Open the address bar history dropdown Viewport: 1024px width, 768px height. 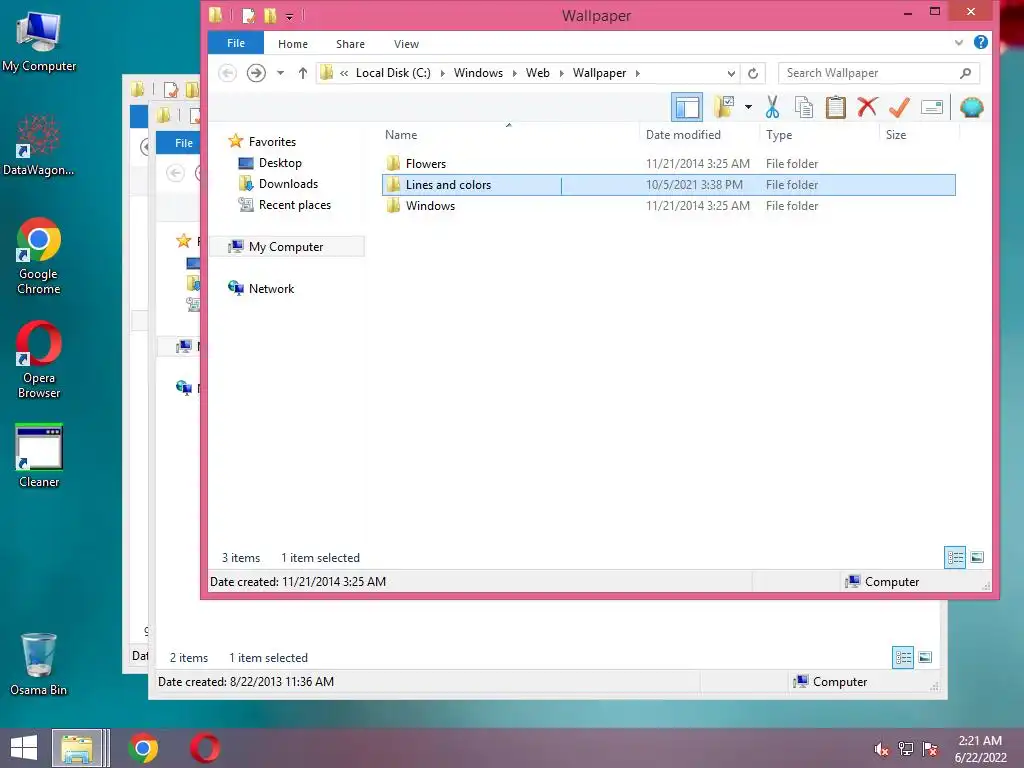[731, 73]
